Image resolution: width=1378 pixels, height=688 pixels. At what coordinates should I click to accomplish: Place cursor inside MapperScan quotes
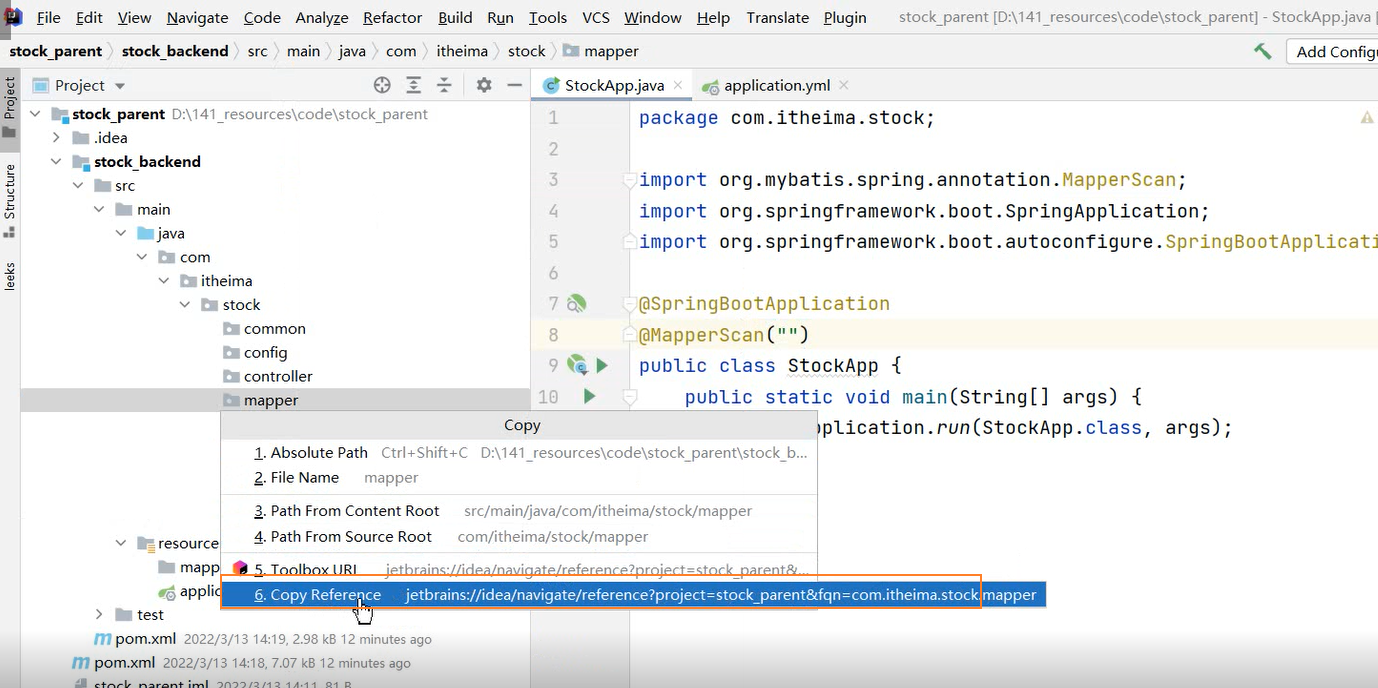(788, 335)
